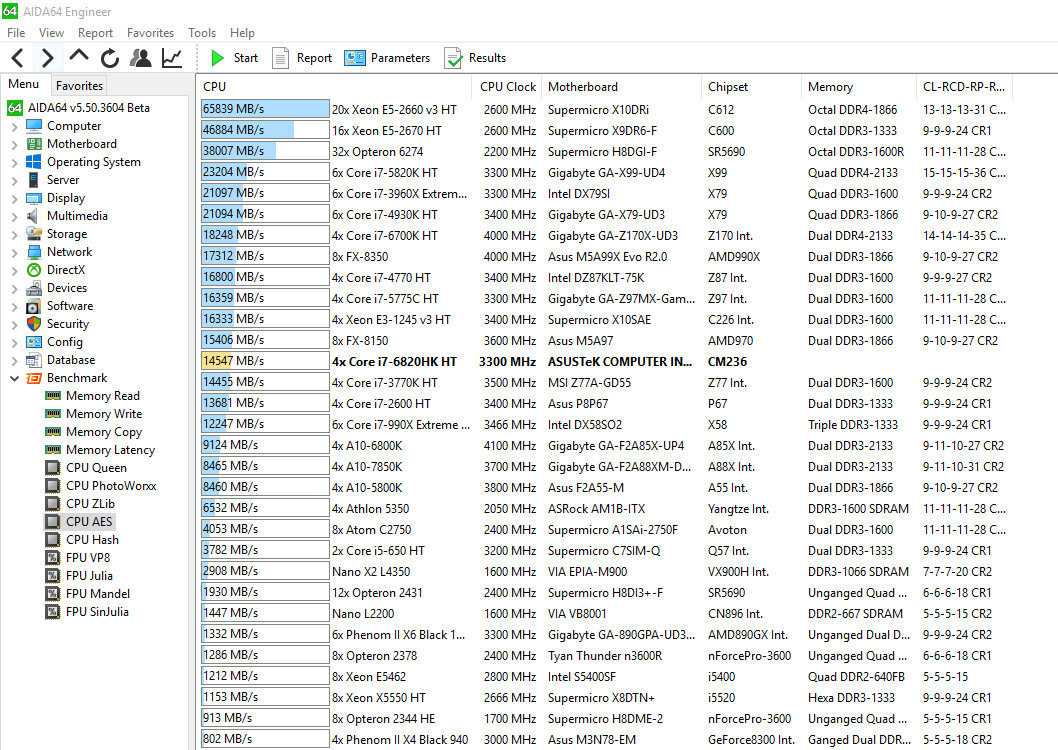
Task: Start the benchmark with green play icon
Action: point(217,58)
